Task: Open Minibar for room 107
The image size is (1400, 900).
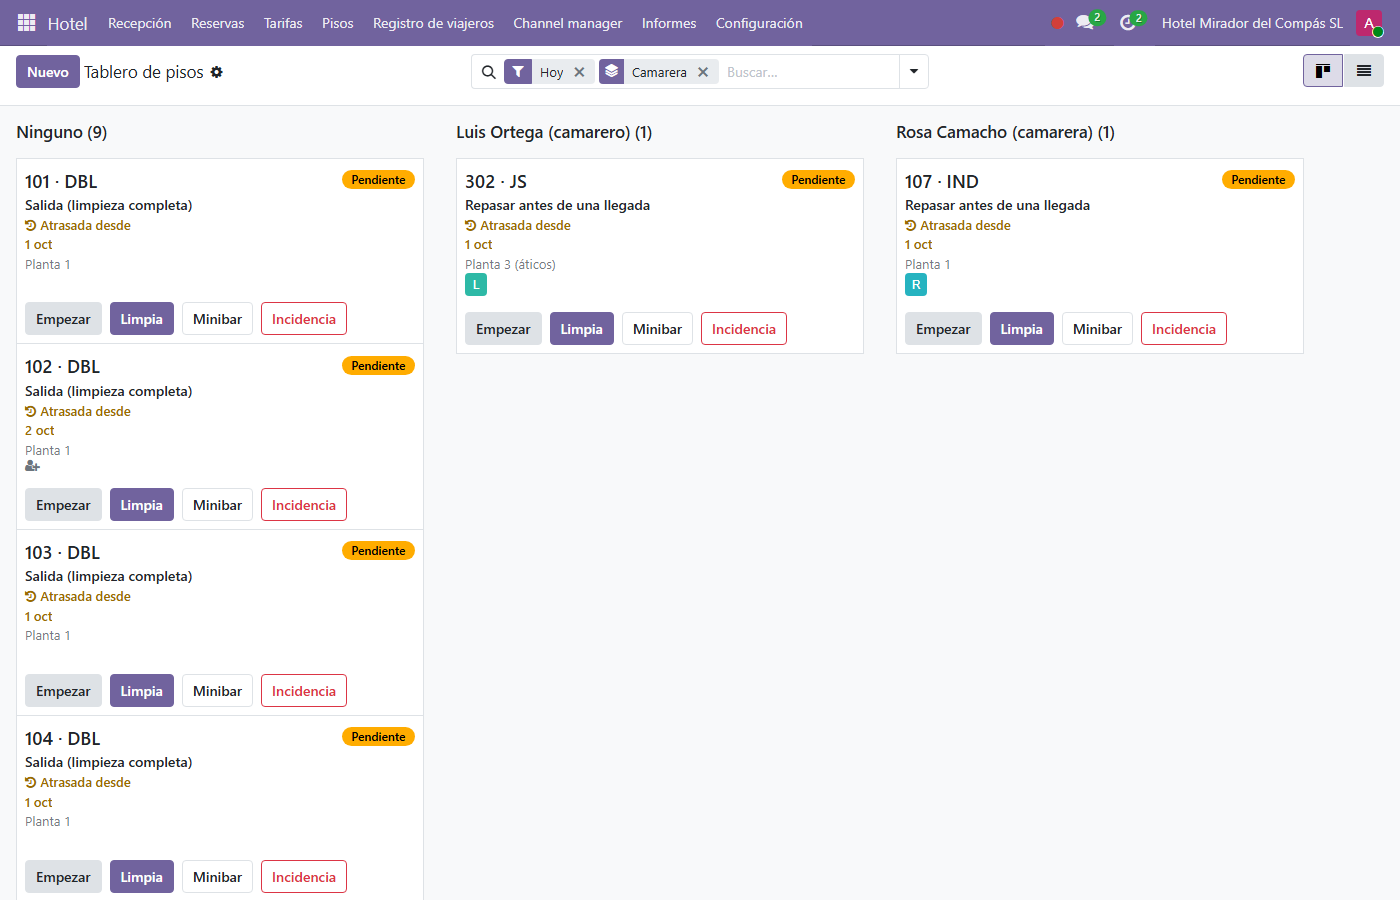Action: (x=1097, y=329)
